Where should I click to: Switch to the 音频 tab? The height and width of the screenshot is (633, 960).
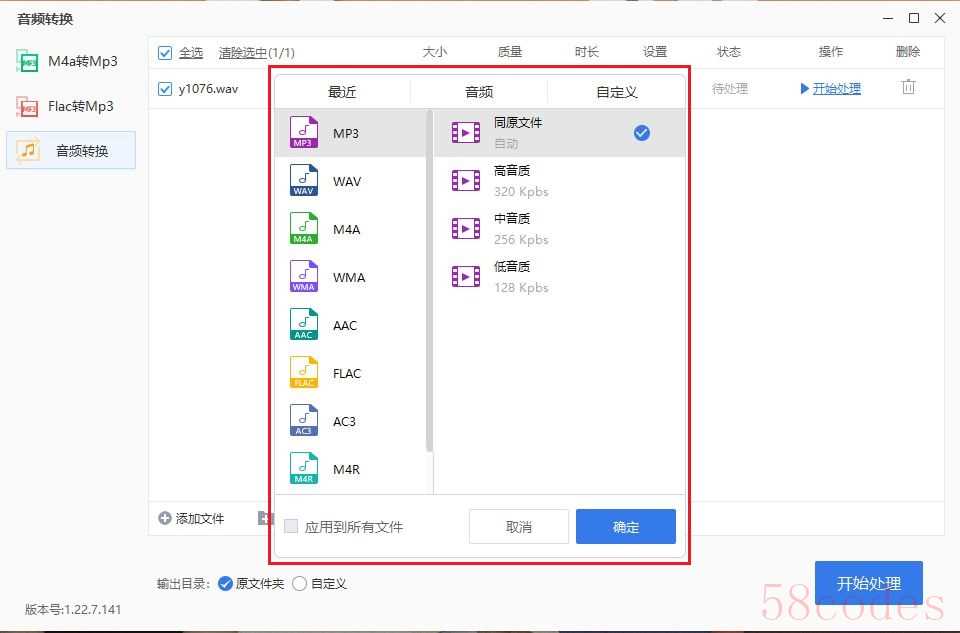[x=479, y=92]
